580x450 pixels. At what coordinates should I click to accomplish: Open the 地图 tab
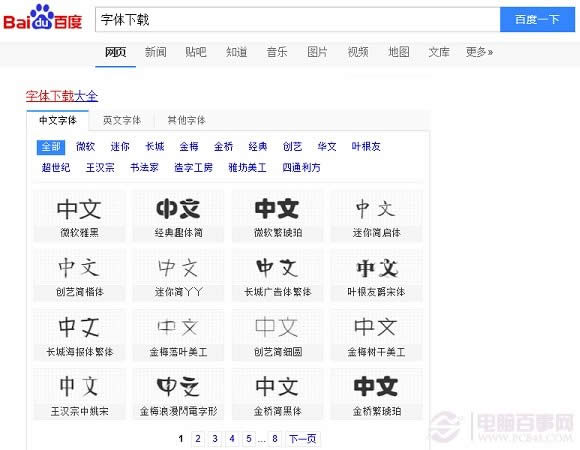(x=398, y=52)
